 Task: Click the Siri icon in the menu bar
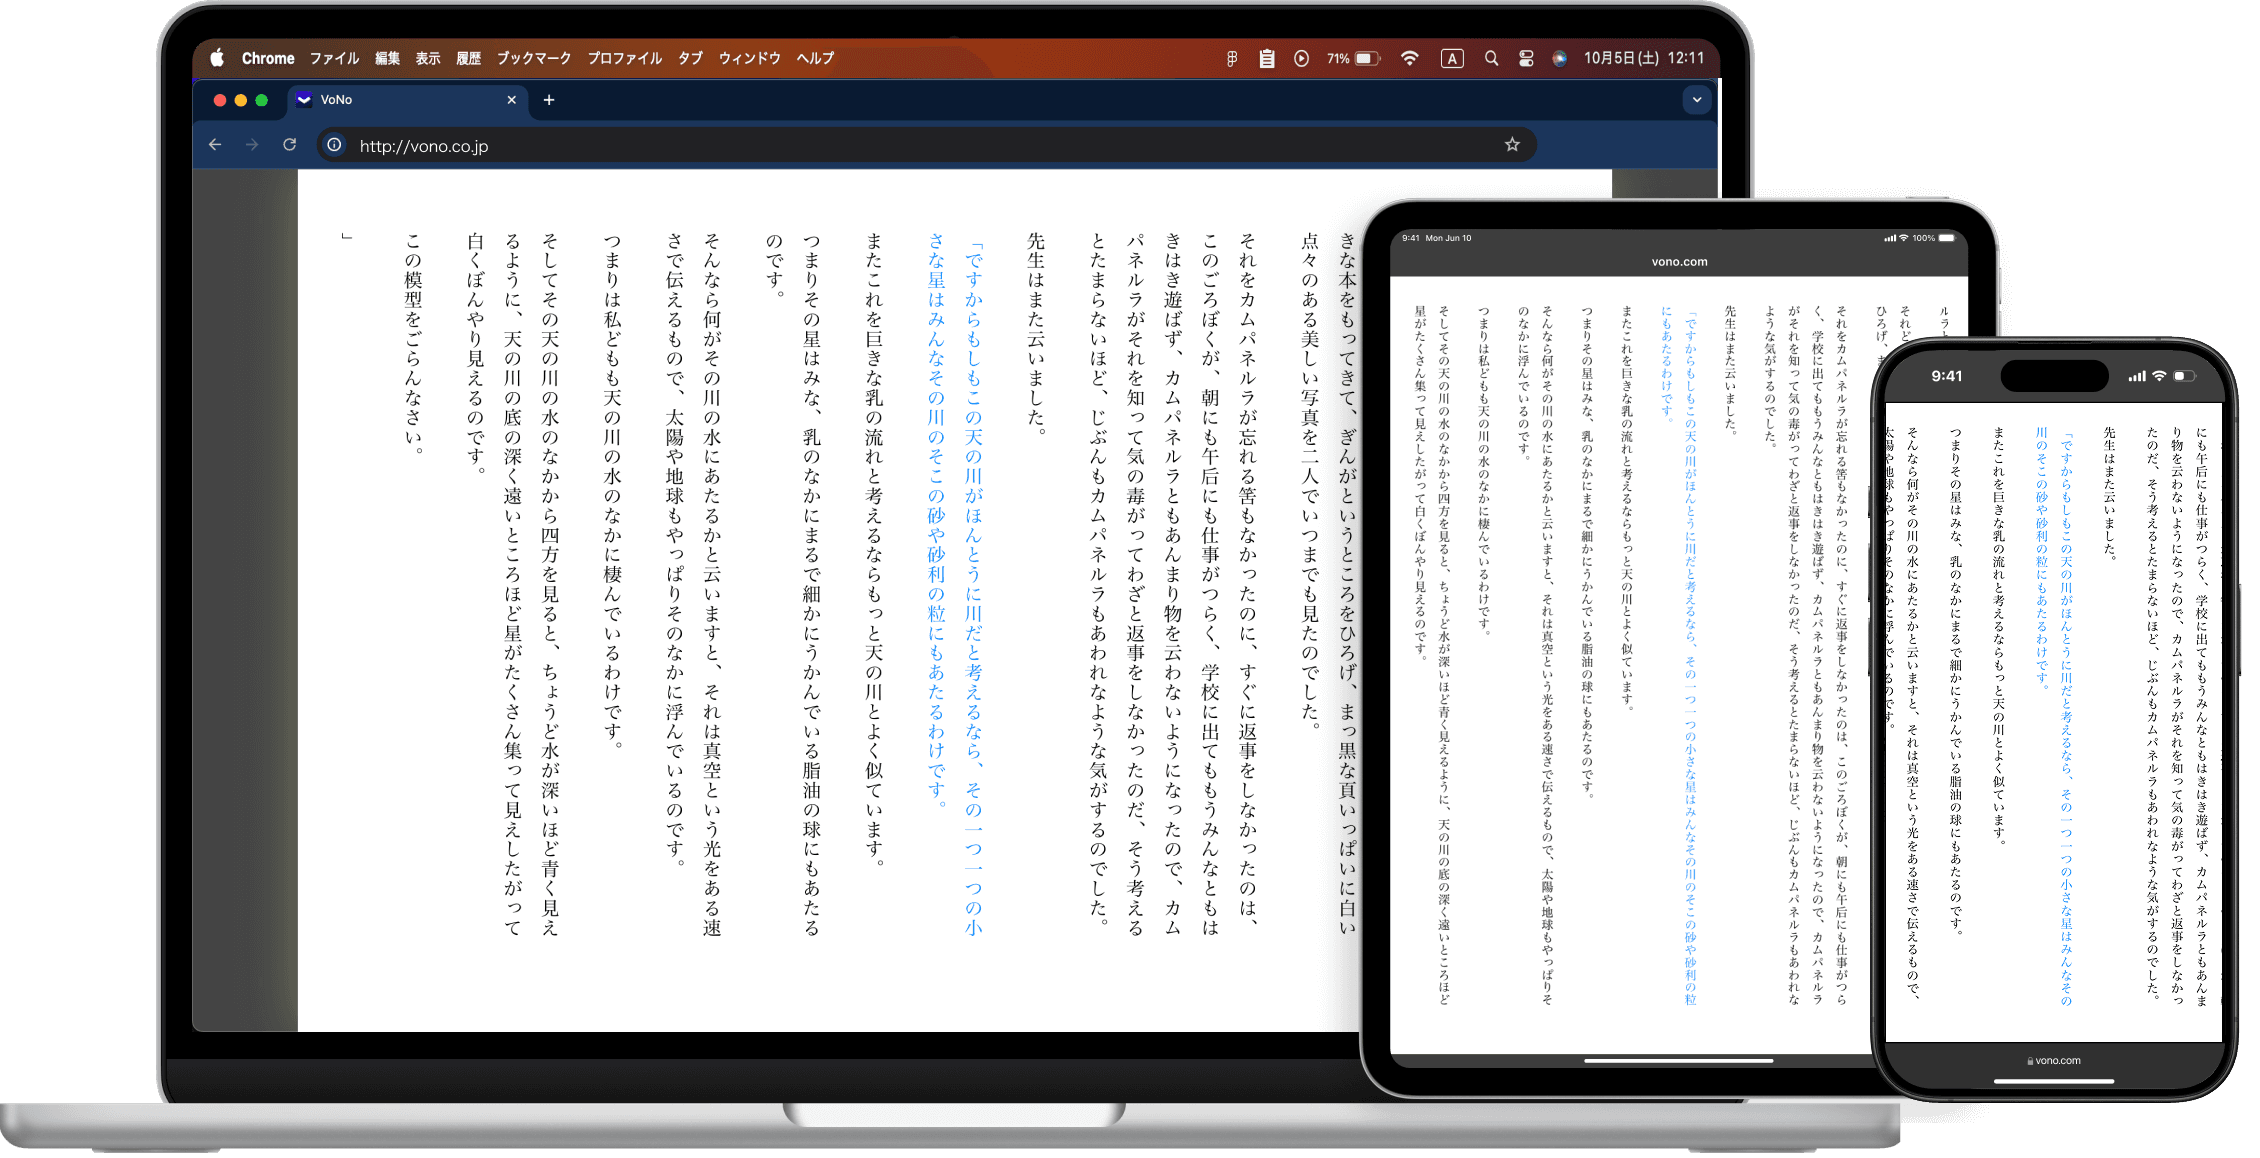point(1560,58)
